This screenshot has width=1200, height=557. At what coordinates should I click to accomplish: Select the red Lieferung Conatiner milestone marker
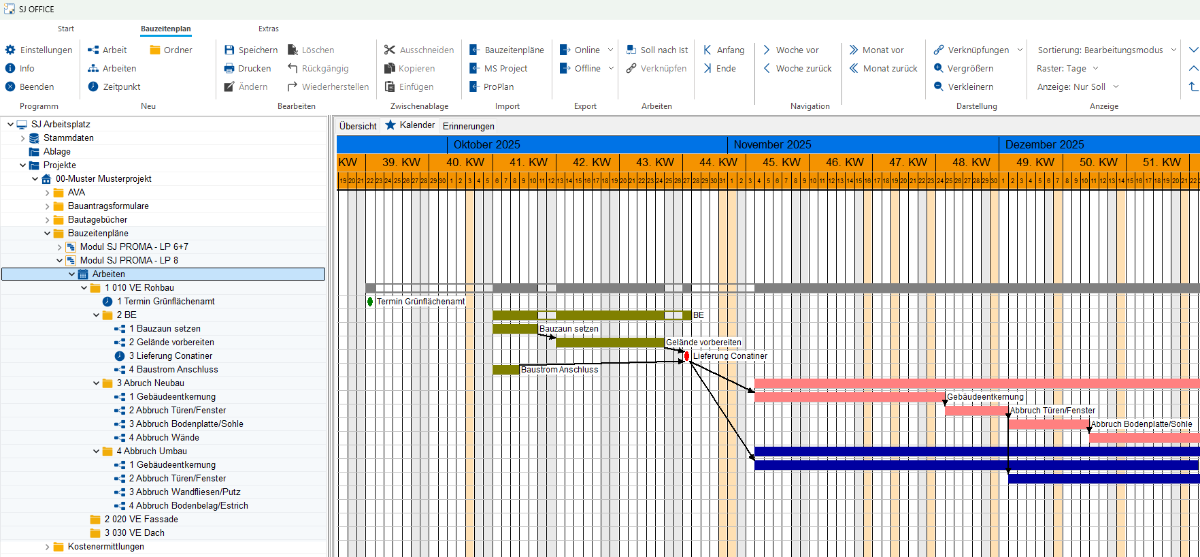[x=686, y=356]
